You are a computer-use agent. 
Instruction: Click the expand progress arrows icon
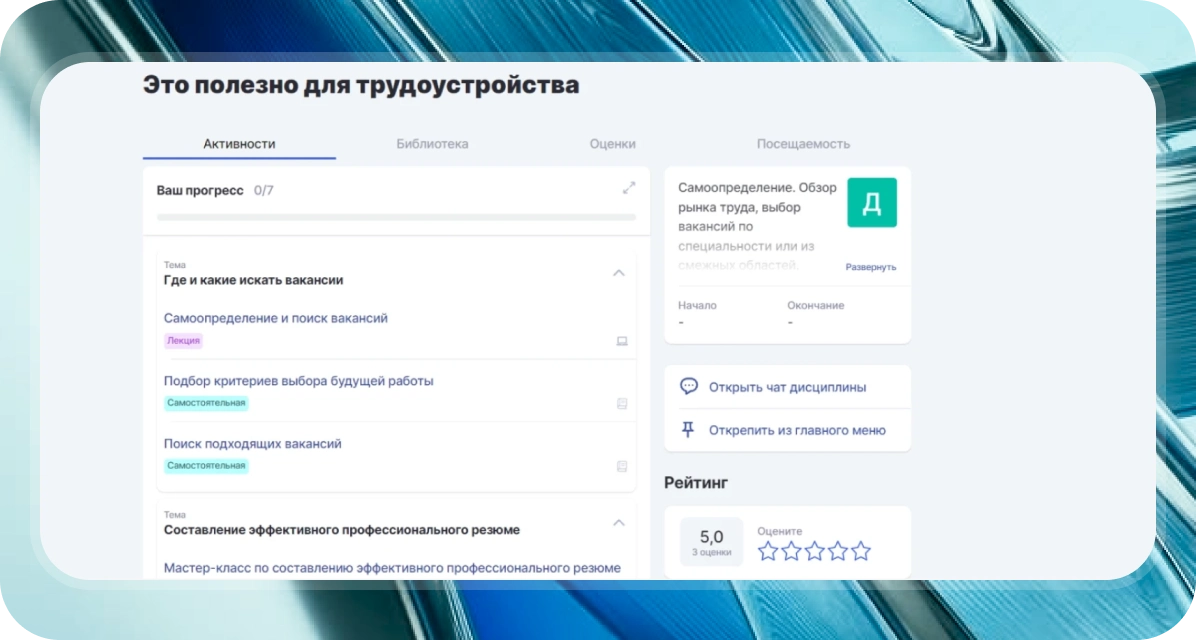[x=629, y=188]
